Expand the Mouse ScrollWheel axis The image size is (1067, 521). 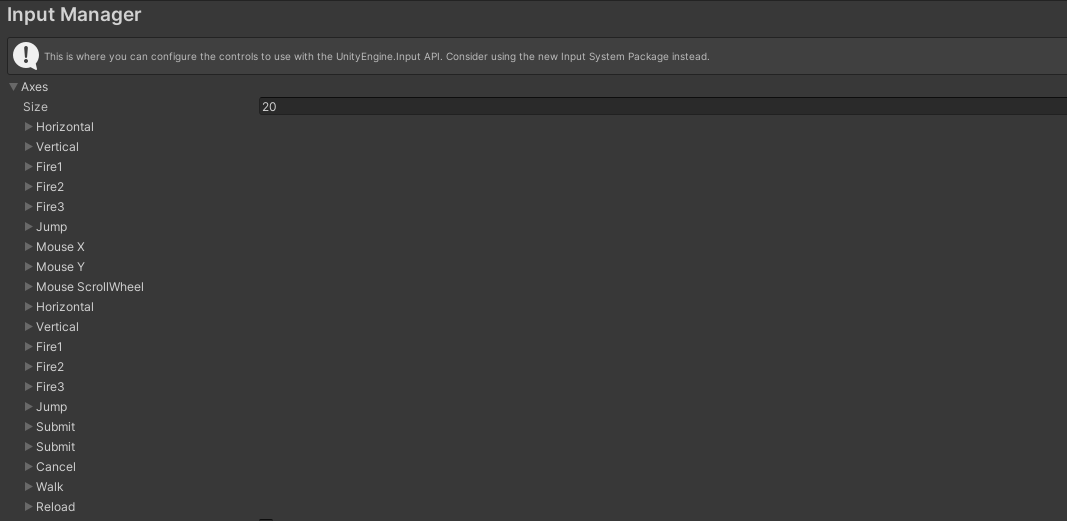click(x=29, y=286)
